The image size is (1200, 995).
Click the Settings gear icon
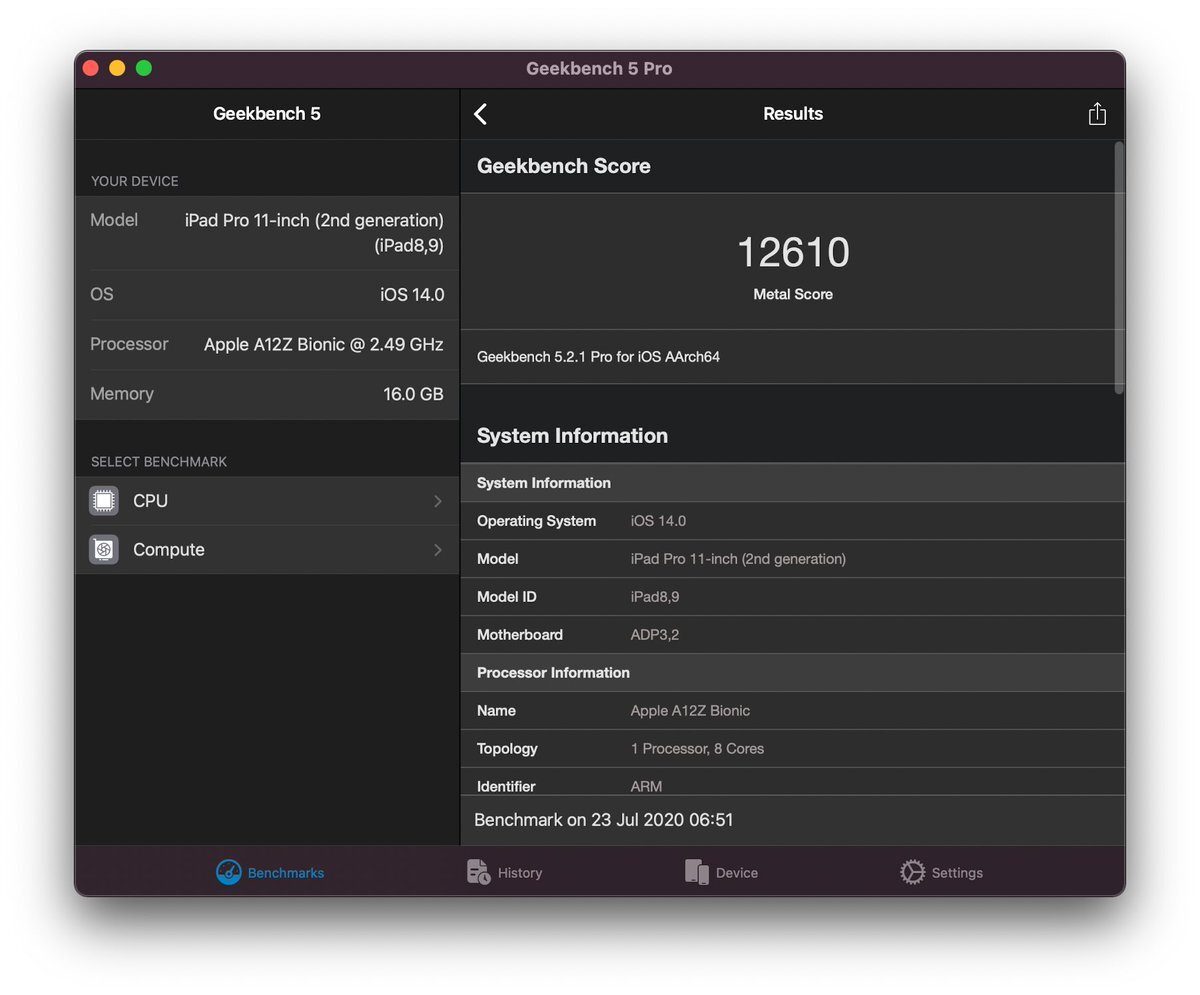(912, 872)
